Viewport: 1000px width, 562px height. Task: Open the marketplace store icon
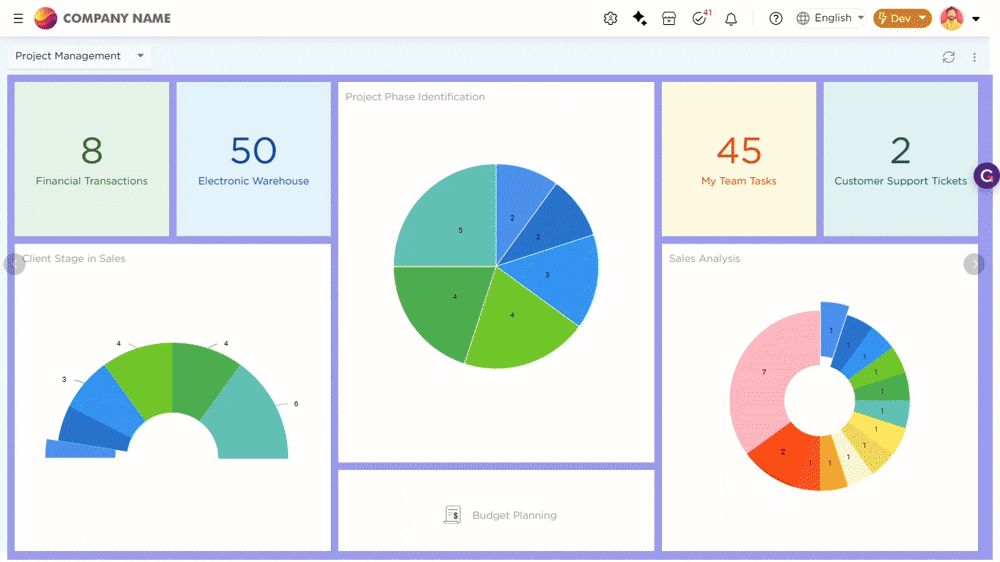(x=669, y=18)
